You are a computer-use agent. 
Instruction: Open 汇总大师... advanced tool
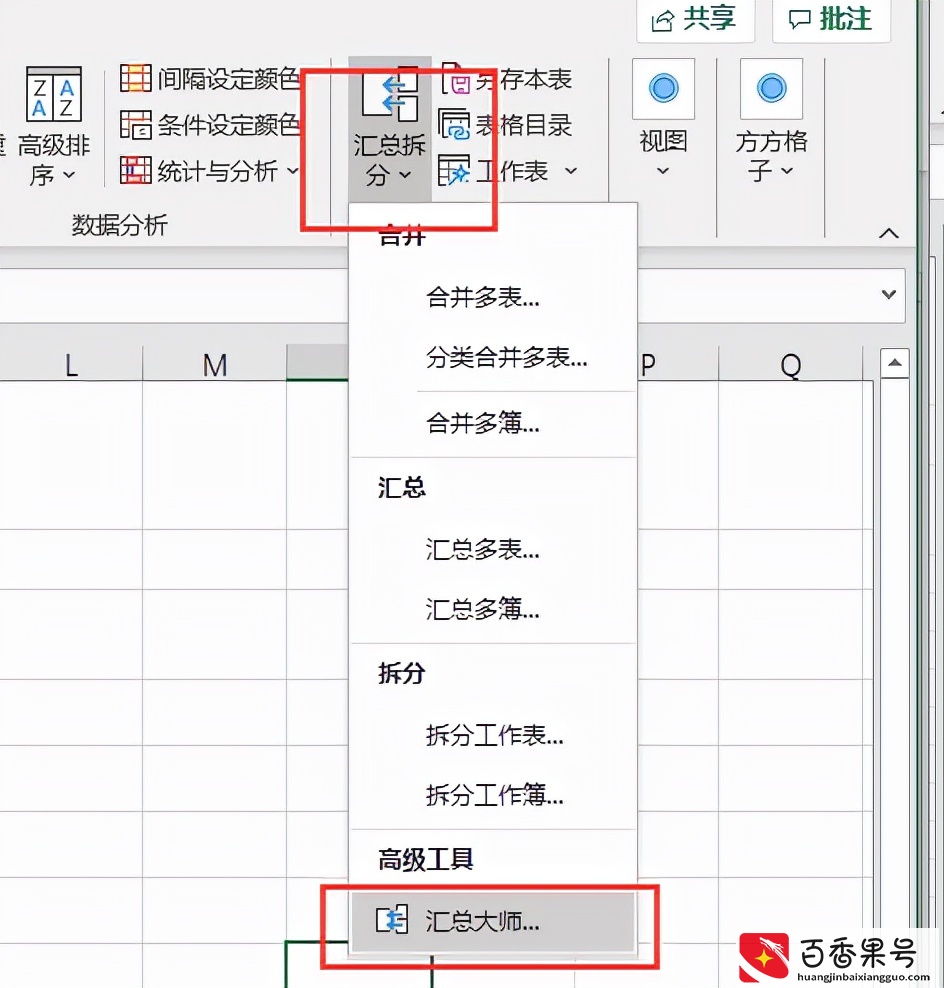[x=493, y=921]
